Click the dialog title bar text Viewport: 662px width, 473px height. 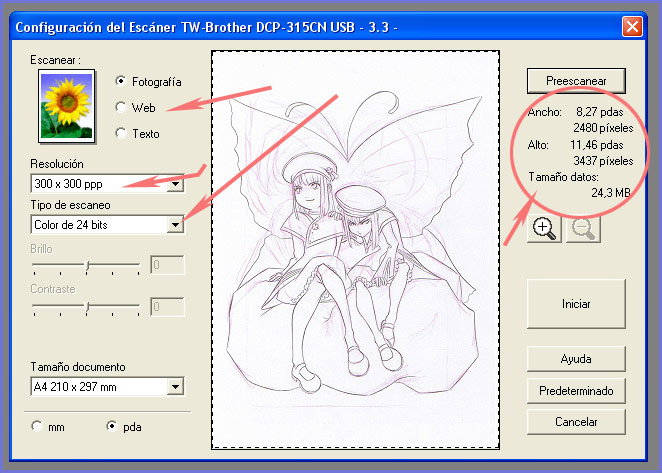click(x=206, y=27)
